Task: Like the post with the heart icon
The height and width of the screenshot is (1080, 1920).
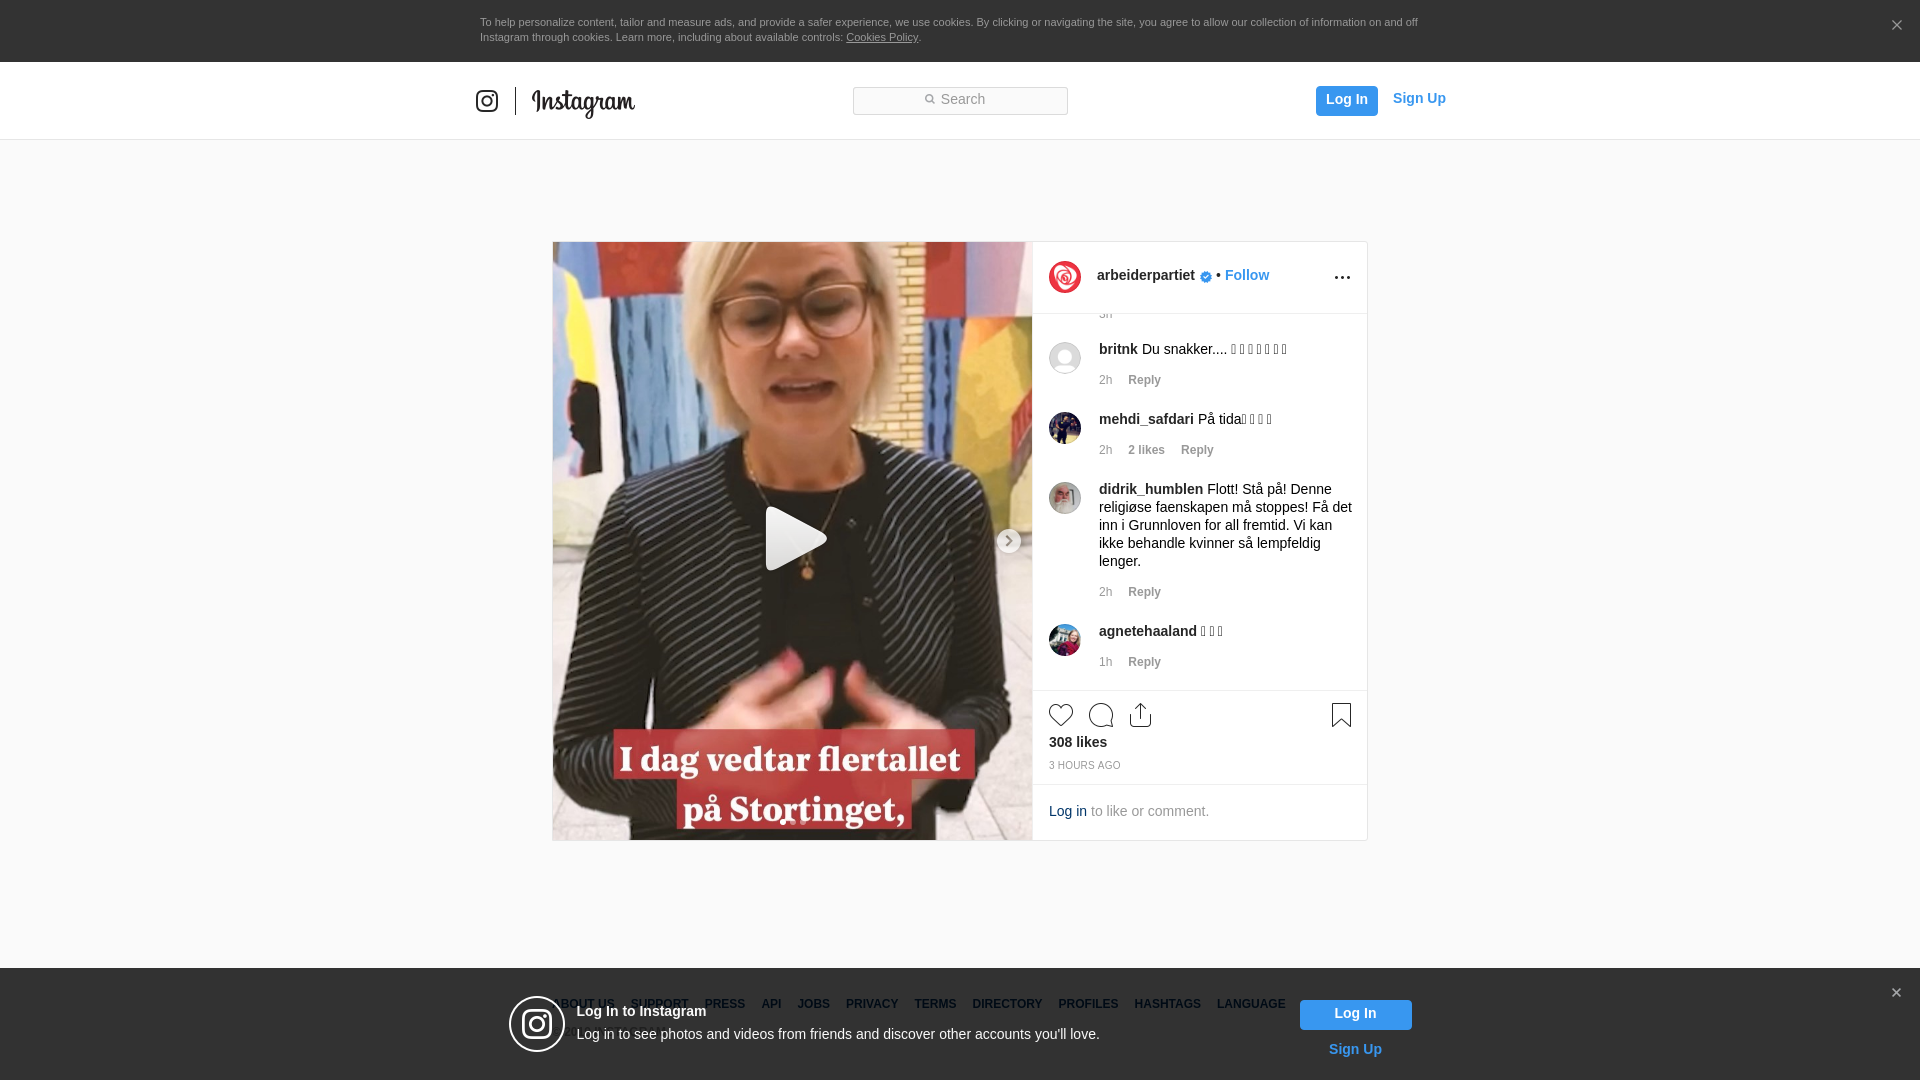Action: coord(1061,715)
